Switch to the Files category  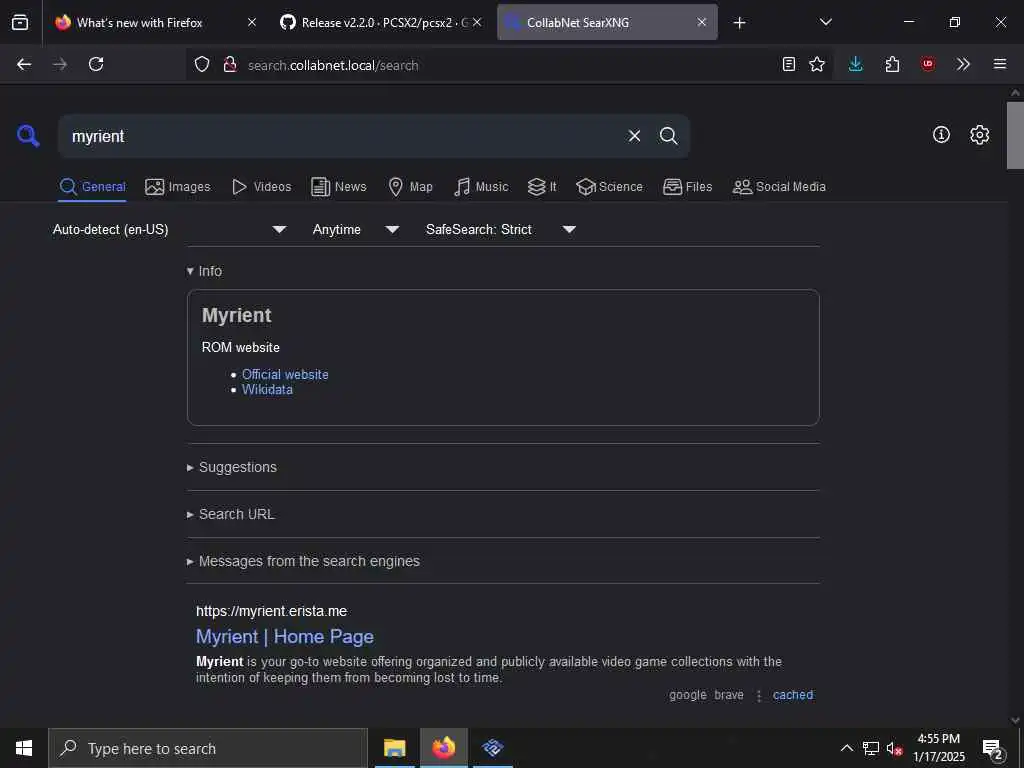click(x=688, y=187)
